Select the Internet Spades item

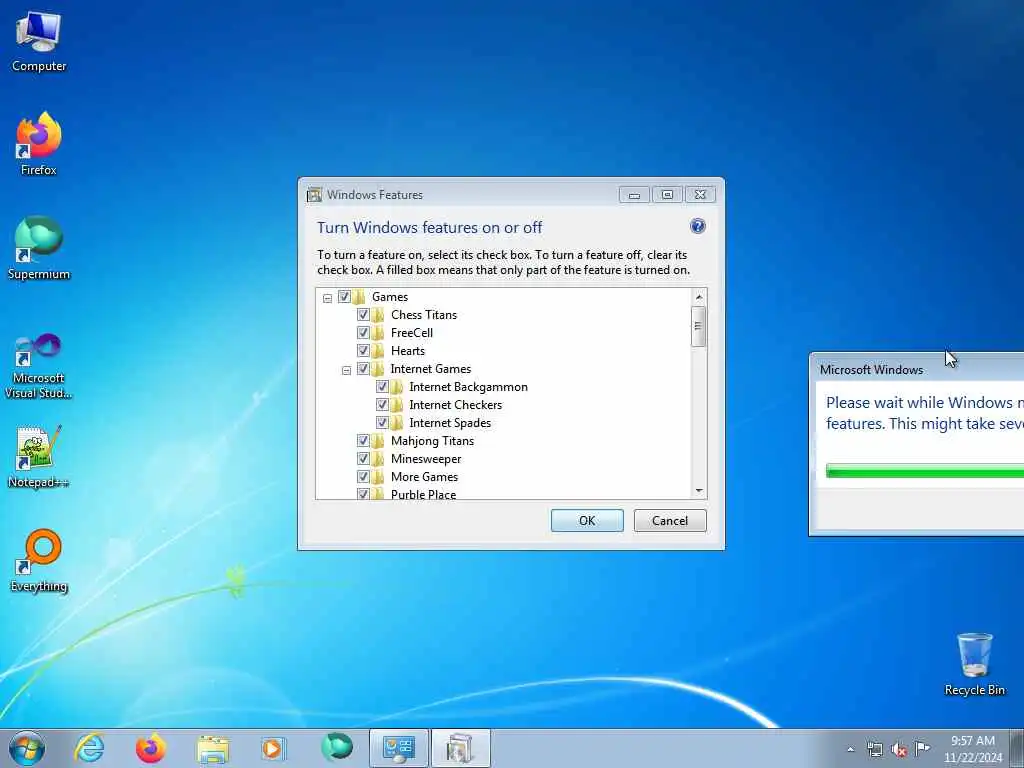click(x=450, y=423)
